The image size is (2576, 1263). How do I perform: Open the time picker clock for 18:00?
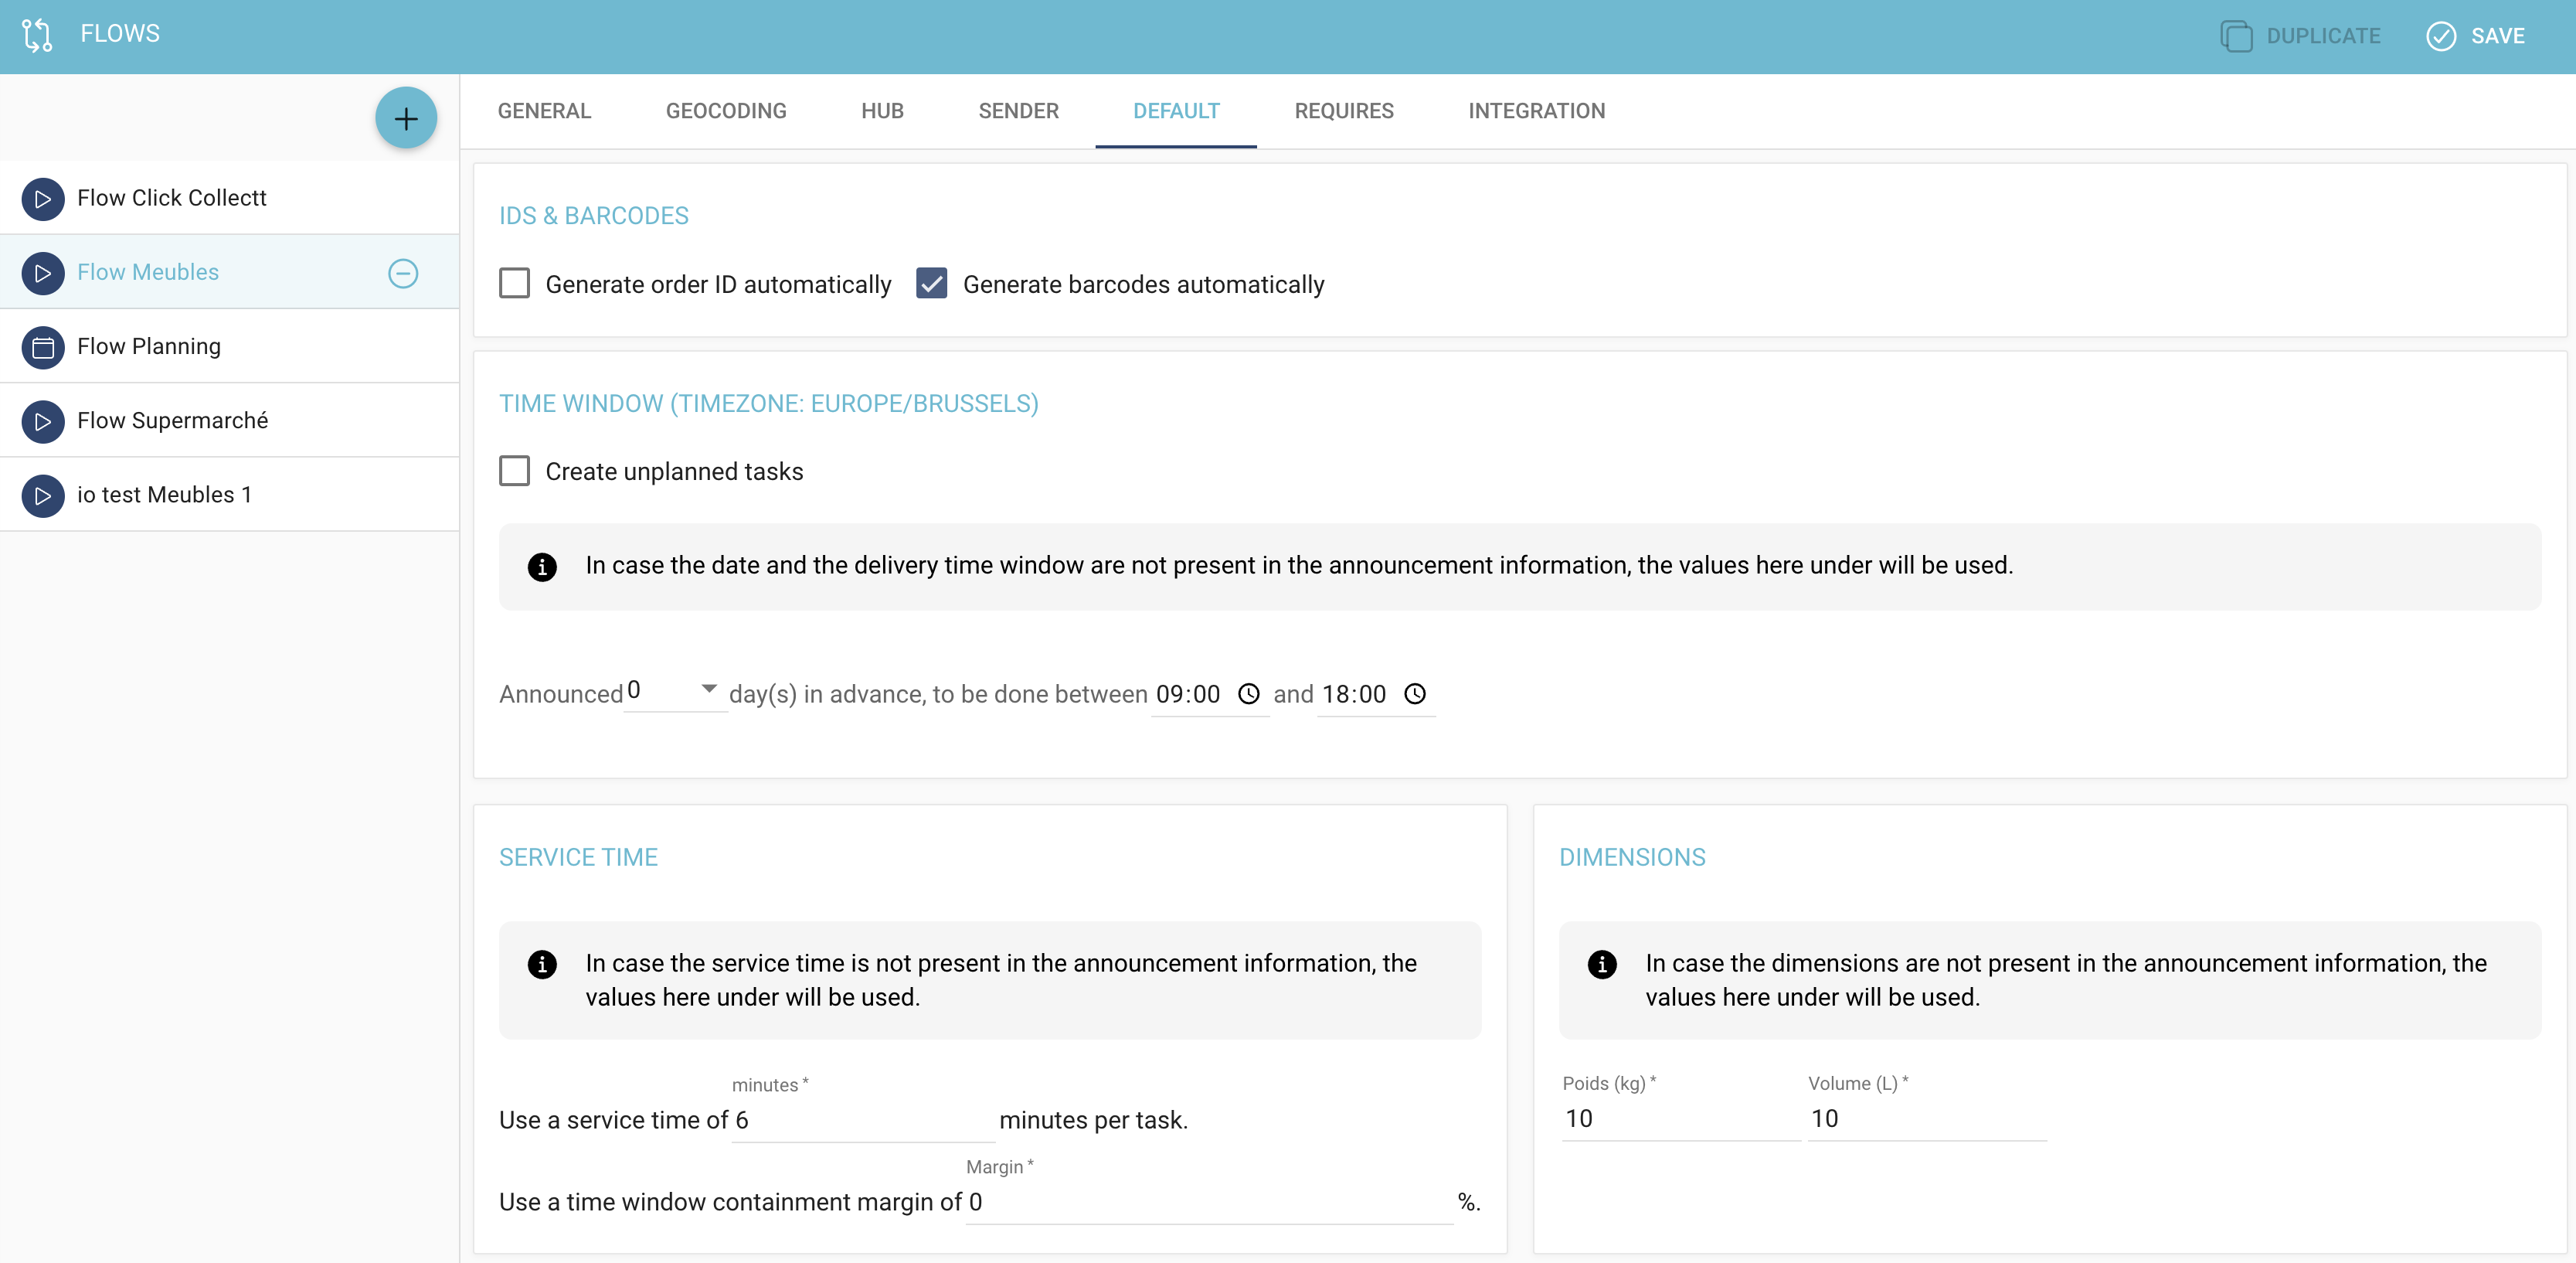(x=1415, y=694)
